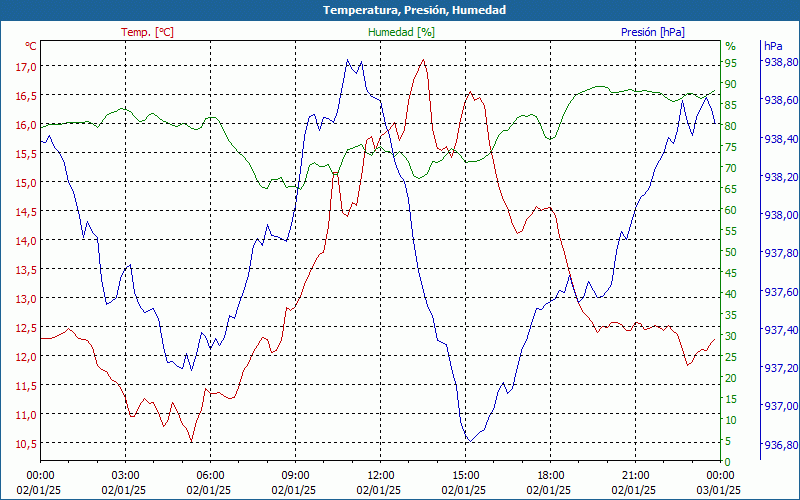Viewport: 800px width, 500px height.
Task: Click the '75' humidity axis value
Action: [731, 147]
